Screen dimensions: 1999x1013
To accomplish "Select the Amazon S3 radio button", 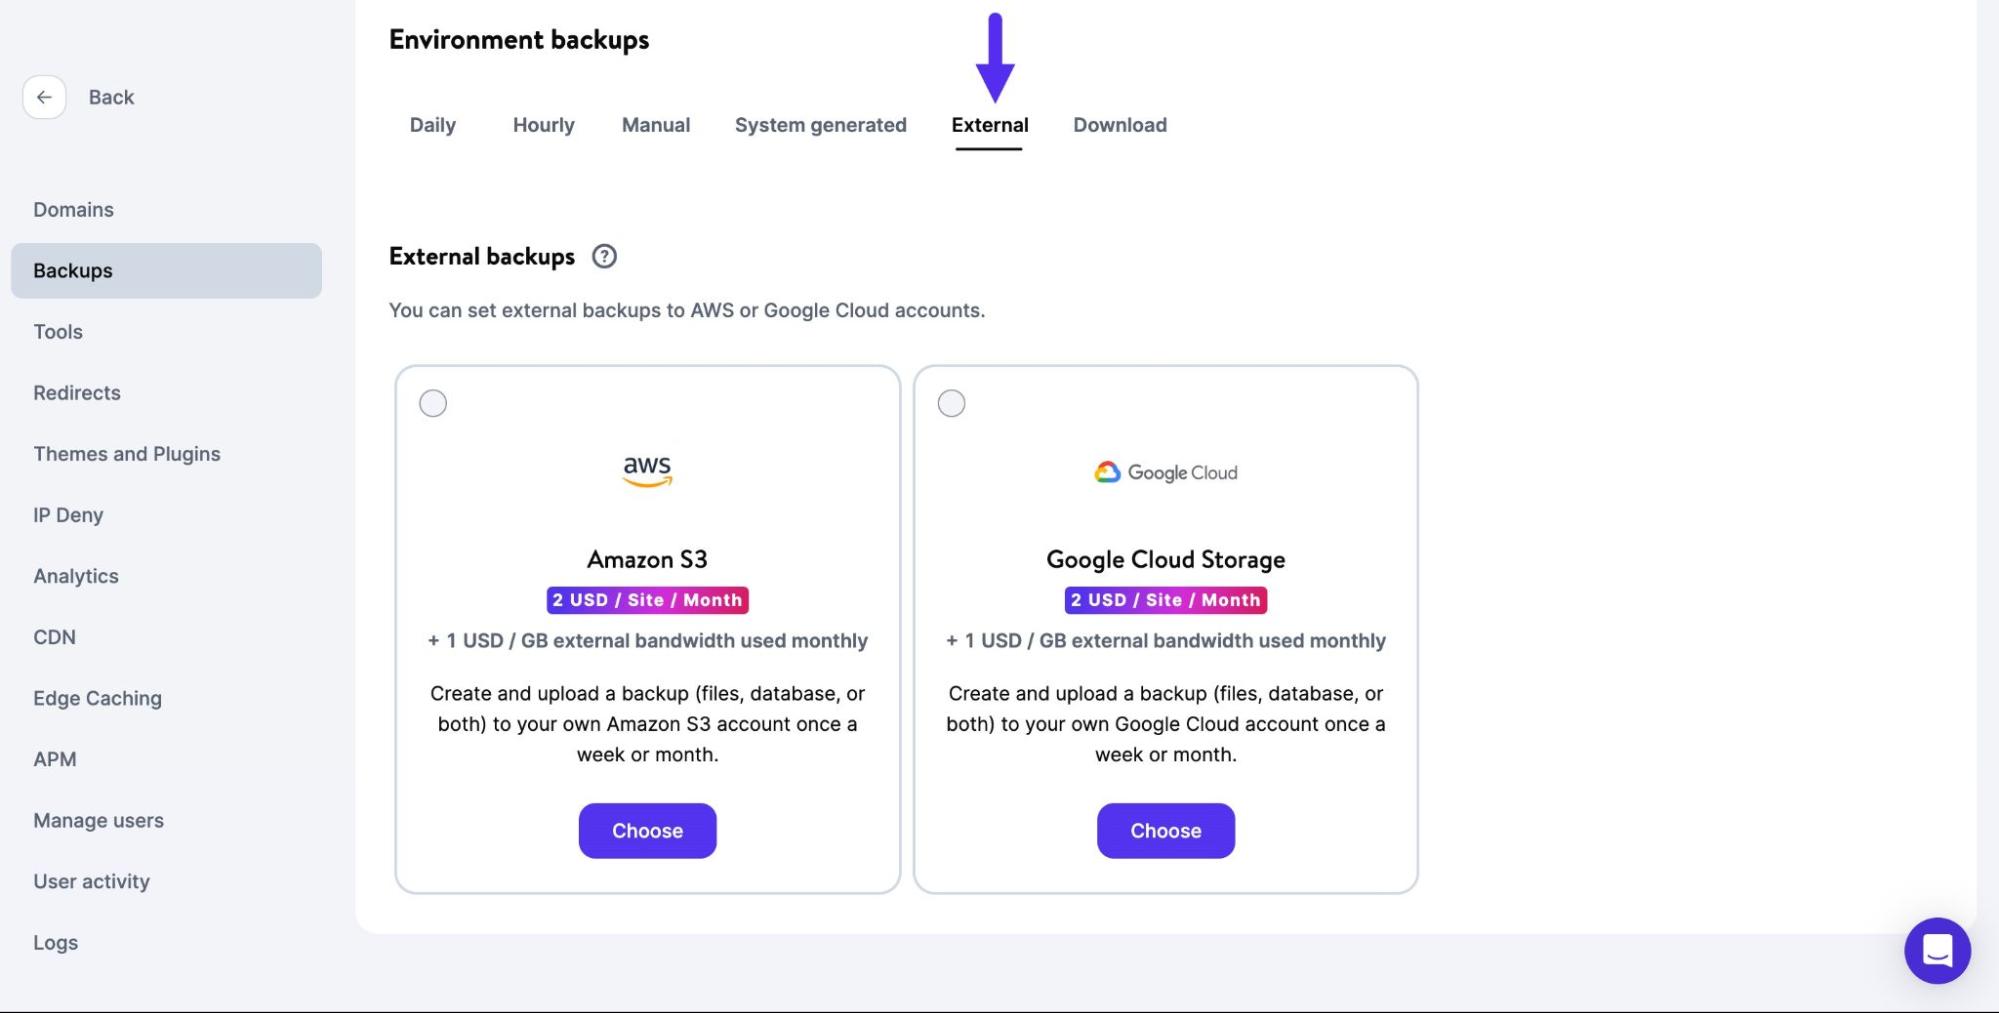I will (433, 403).
